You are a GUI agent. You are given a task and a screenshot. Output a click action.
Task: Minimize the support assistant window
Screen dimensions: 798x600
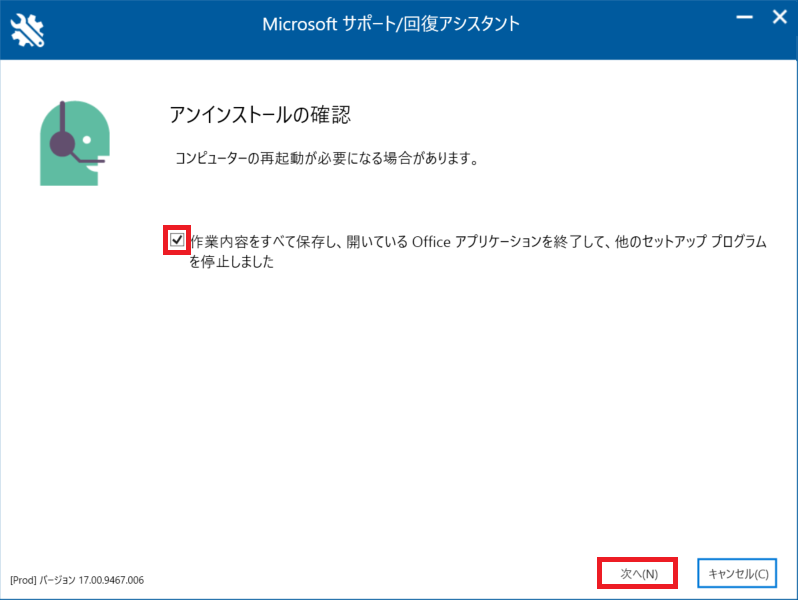(x=744, y=17)
